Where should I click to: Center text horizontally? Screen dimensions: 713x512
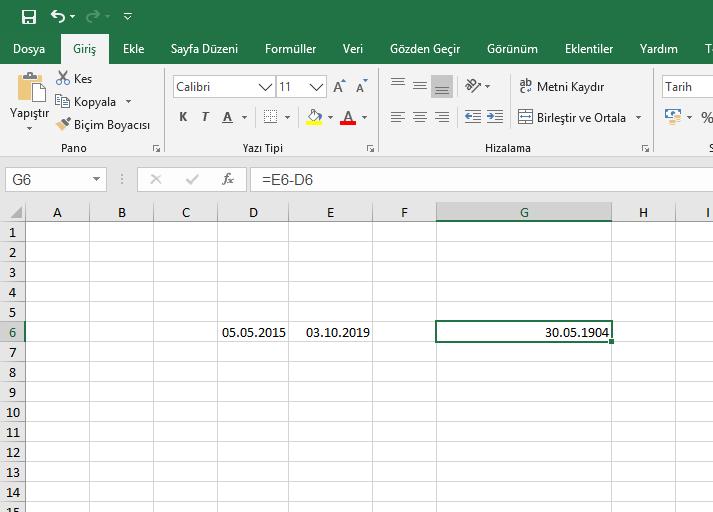click(420, 117)
